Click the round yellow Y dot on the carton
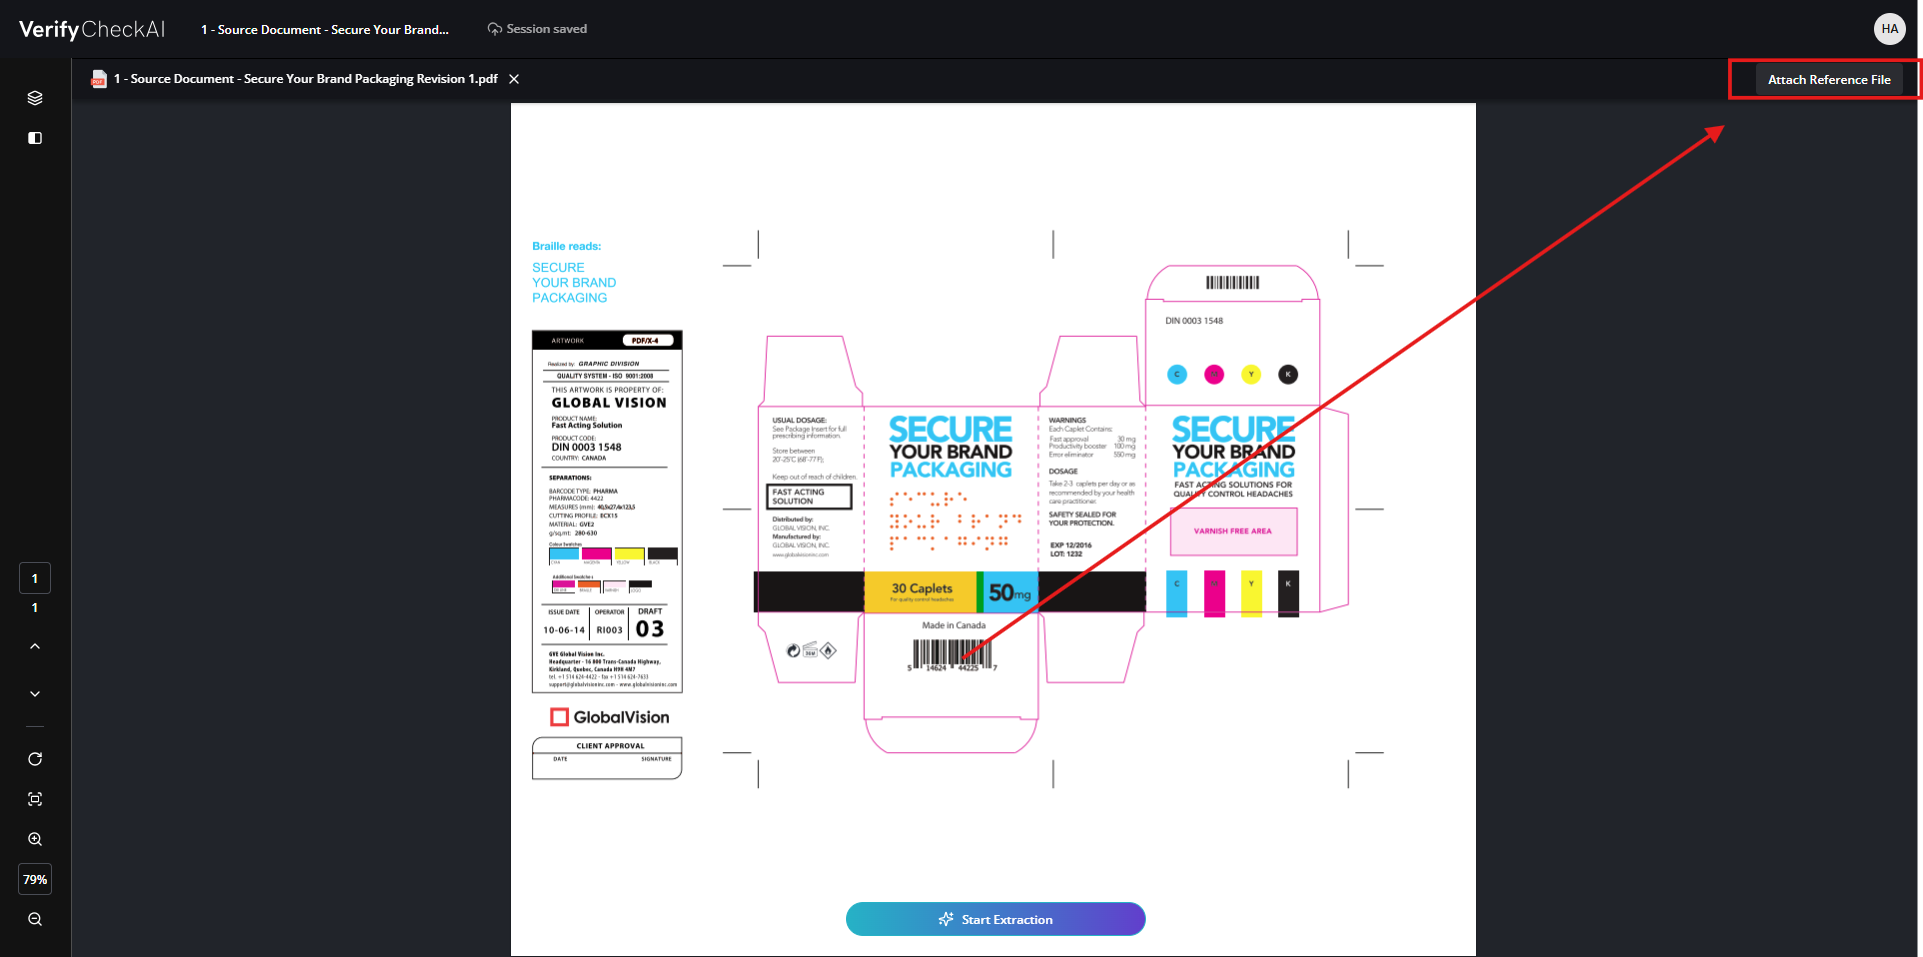Viewport: 1923px width, 957px height. 1251,374
